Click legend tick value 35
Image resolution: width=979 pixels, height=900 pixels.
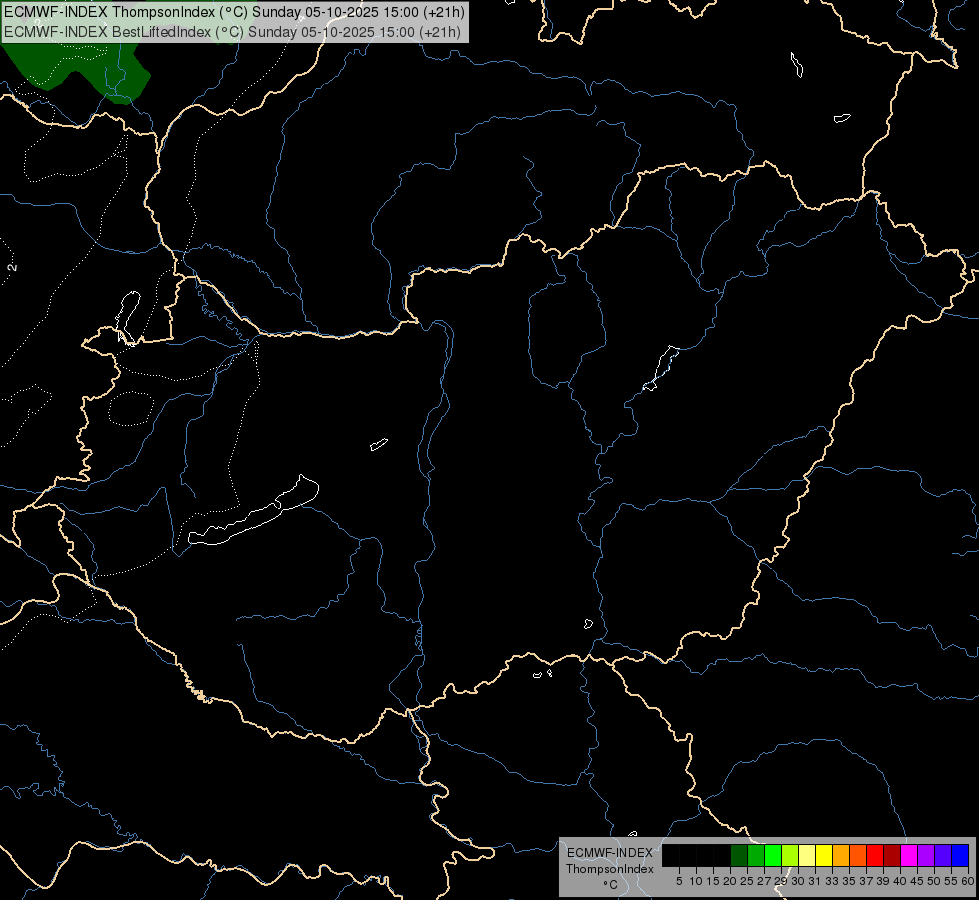pyautogui.click(x=849, y=881)
